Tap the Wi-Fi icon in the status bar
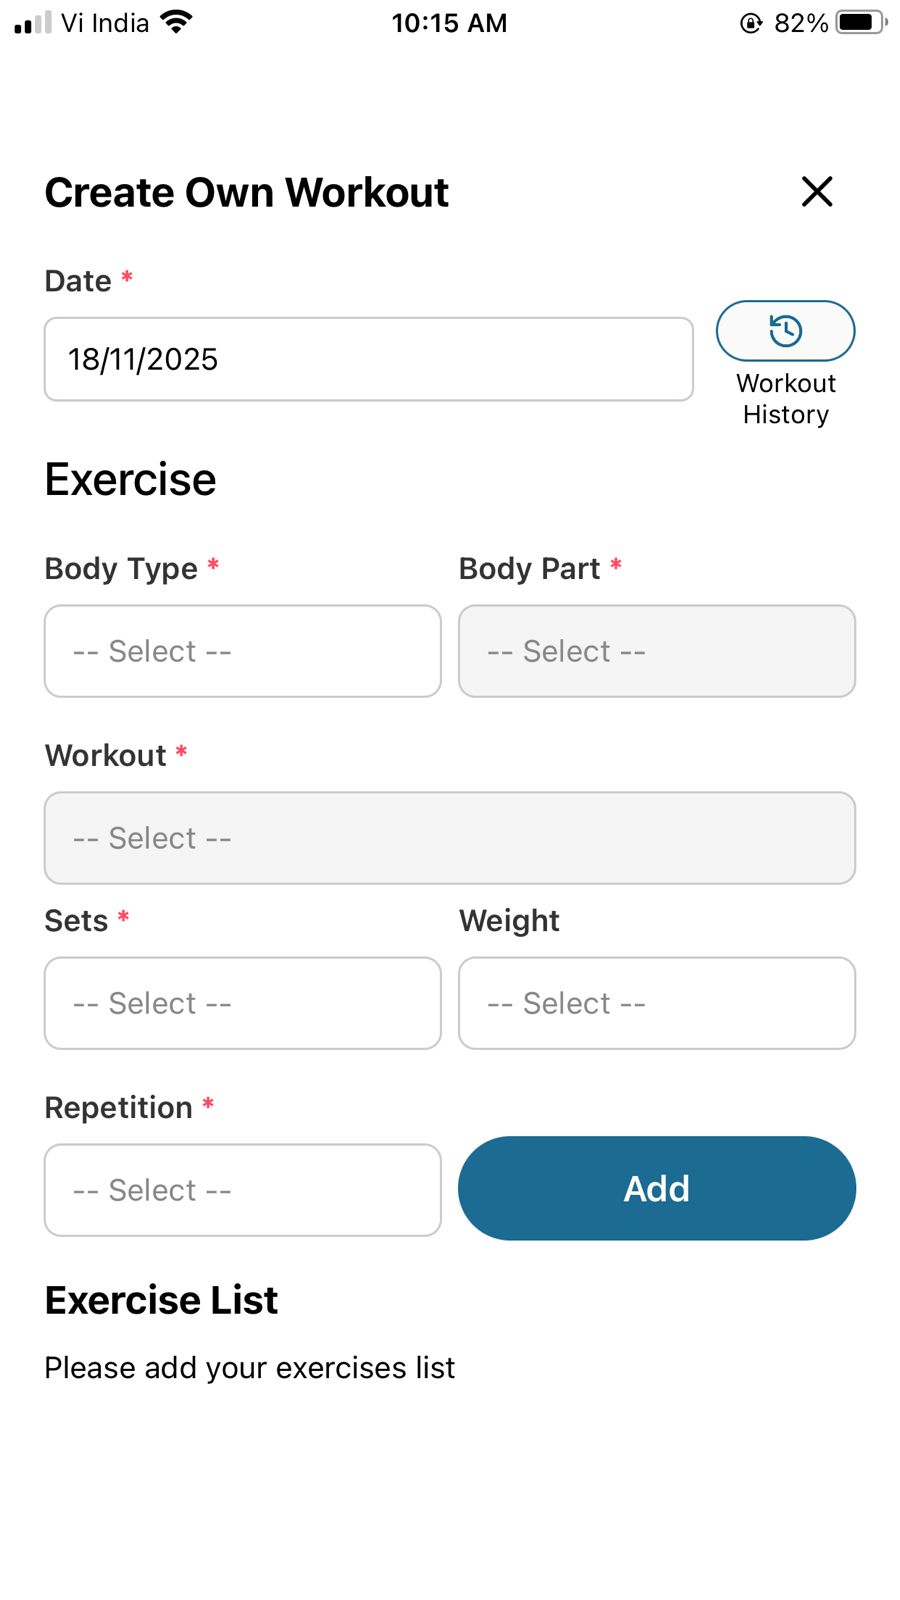Viewport: 900px width, 1600px height. pos(177,22)
